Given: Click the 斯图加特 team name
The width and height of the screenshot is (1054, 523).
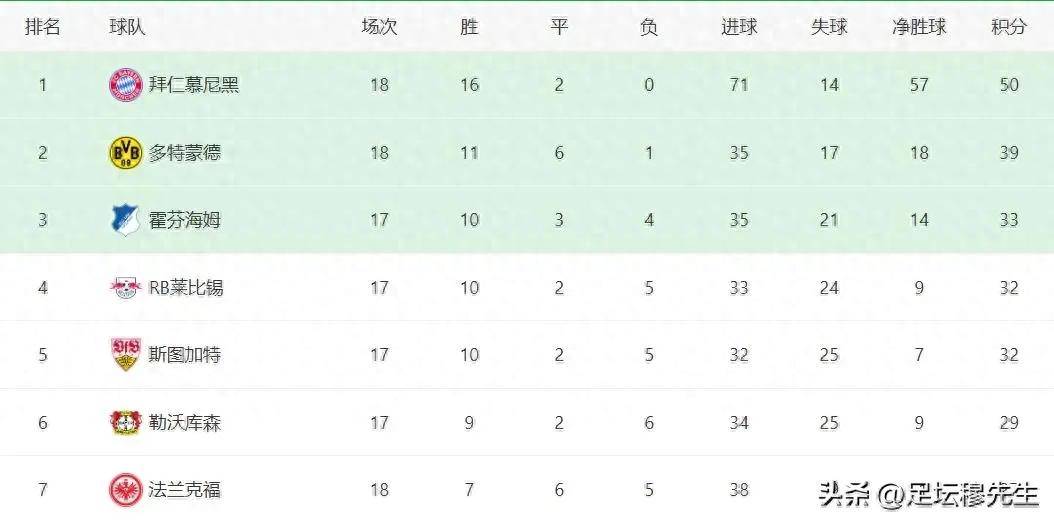Looking at the screenshot, I should click(x=185, y=355).
